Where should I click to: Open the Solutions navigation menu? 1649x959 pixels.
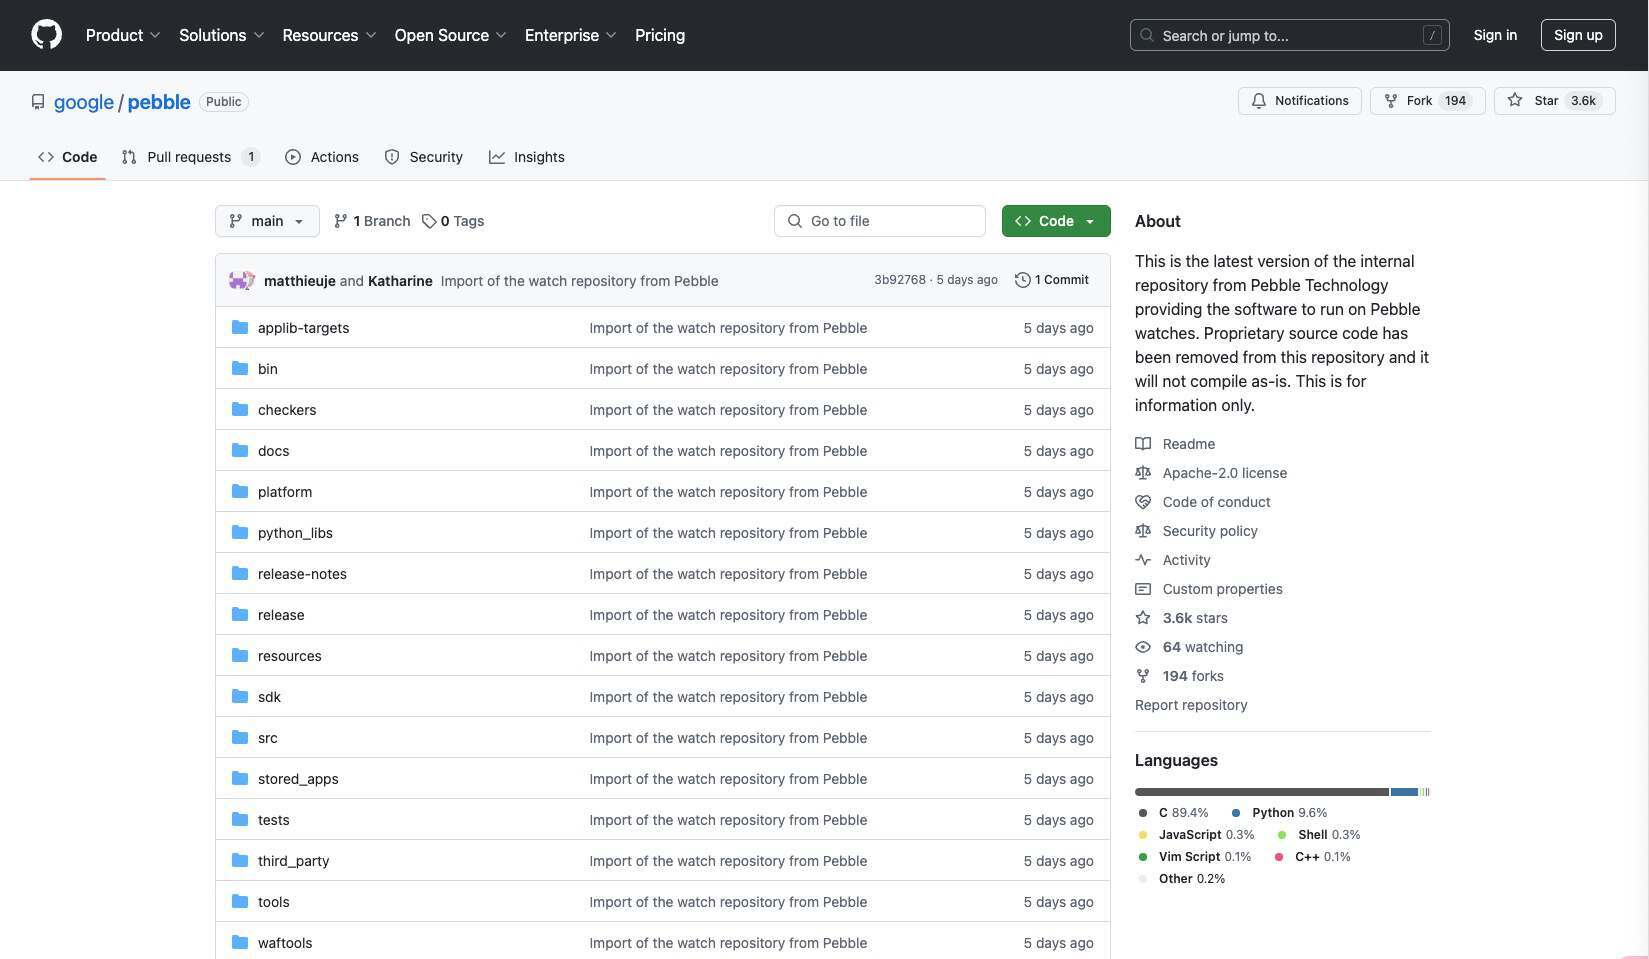(x=221, y=35)
